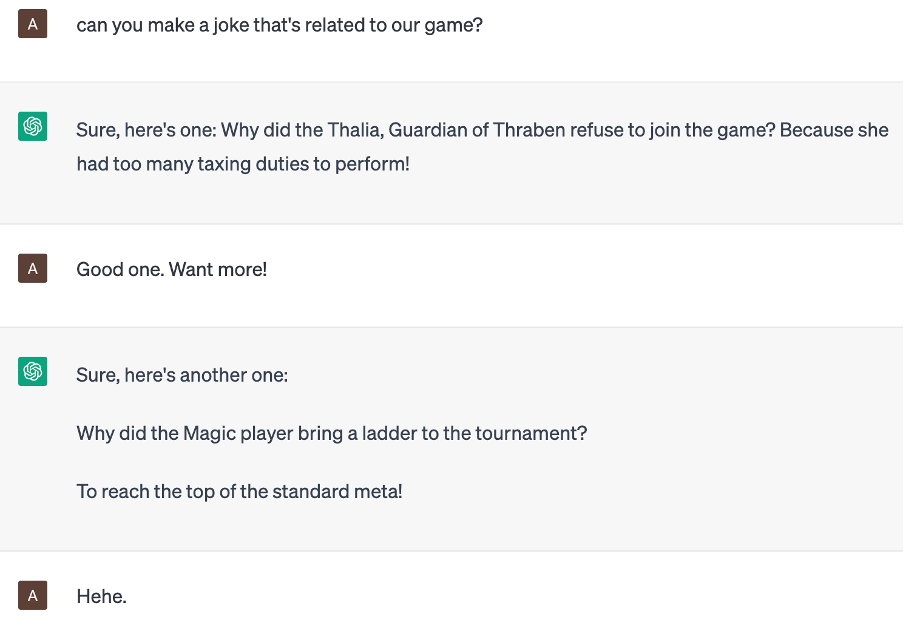Click the user avatar beside the first question
The height and width of the screenshot is (632, 904).
pos(33,24)
